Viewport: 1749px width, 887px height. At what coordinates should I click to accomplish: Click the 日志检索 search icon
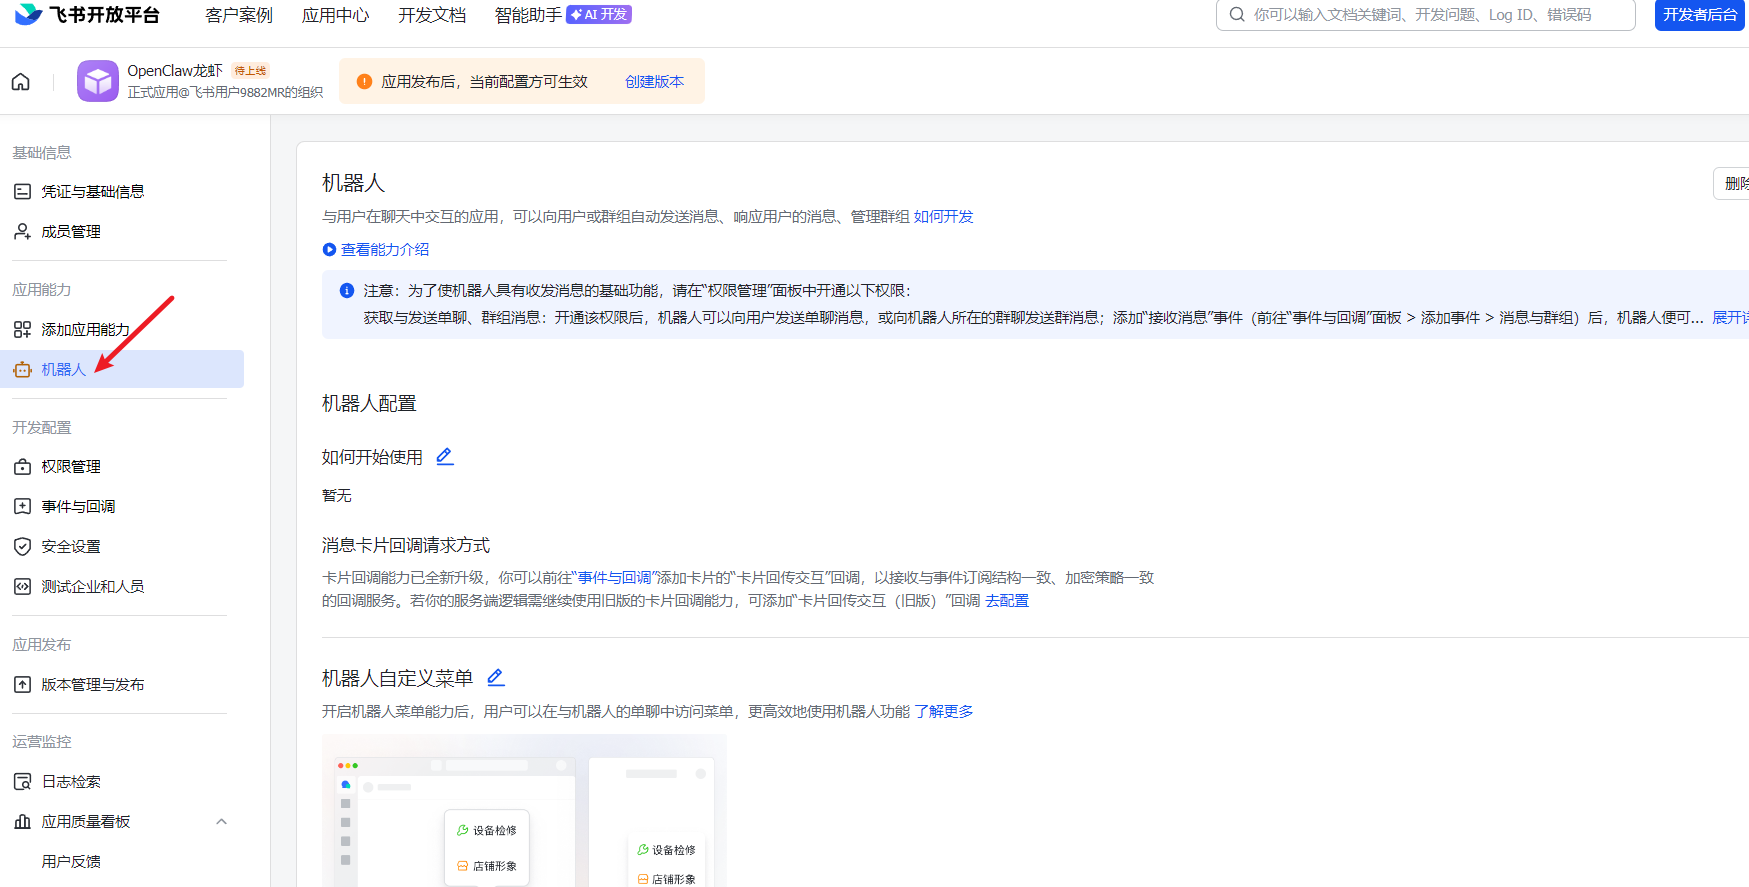click(x=22, y=782)
